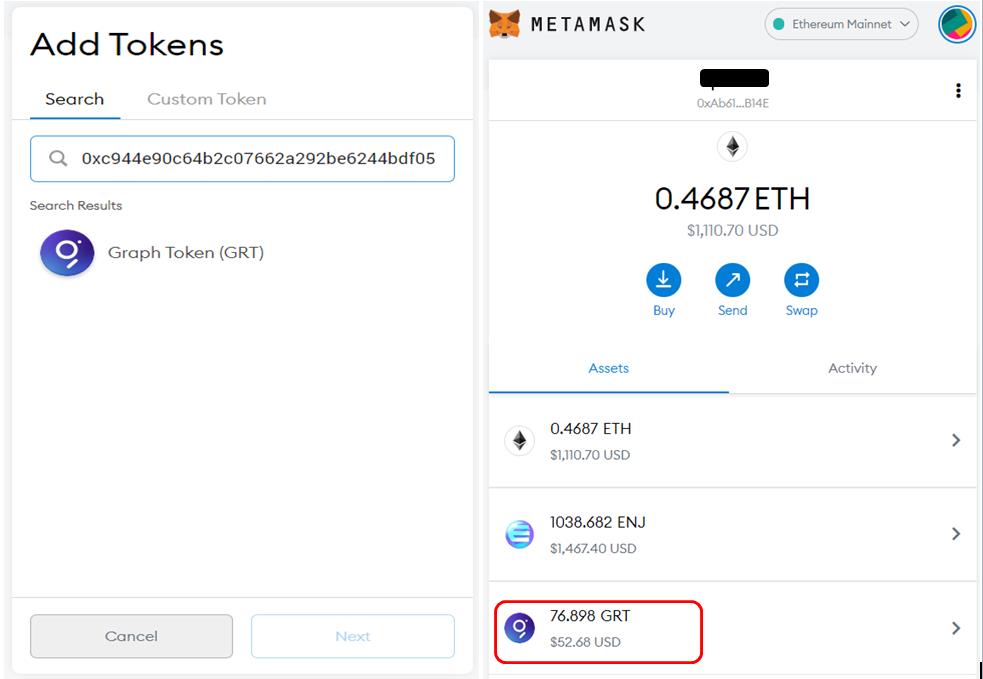Click the 0.4687 ETH amount in assets list
This screenshot has width=983, height=679.
[x=591, y=429]
